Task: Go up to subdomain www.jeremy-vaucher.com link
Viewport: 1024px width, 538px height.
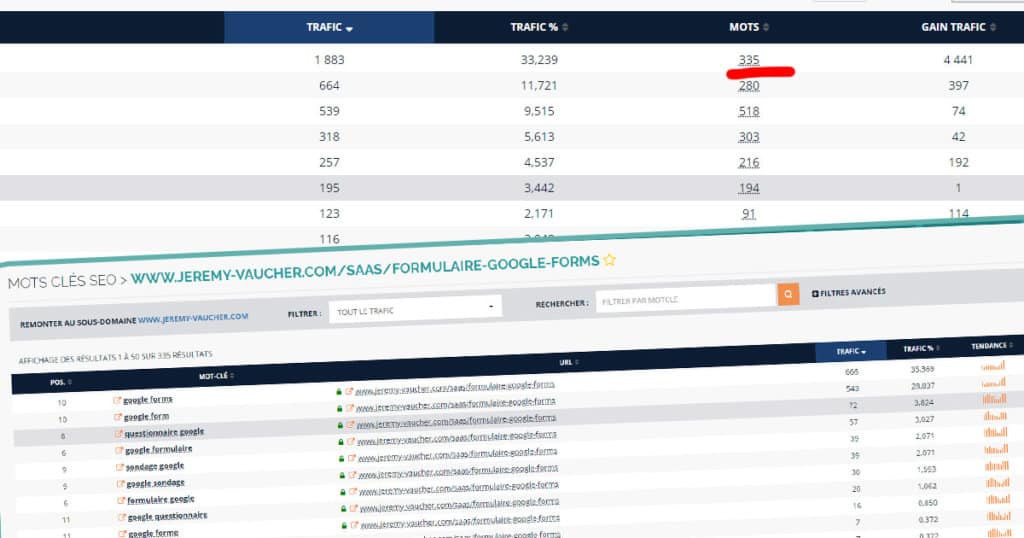Action: click(193, 318)
